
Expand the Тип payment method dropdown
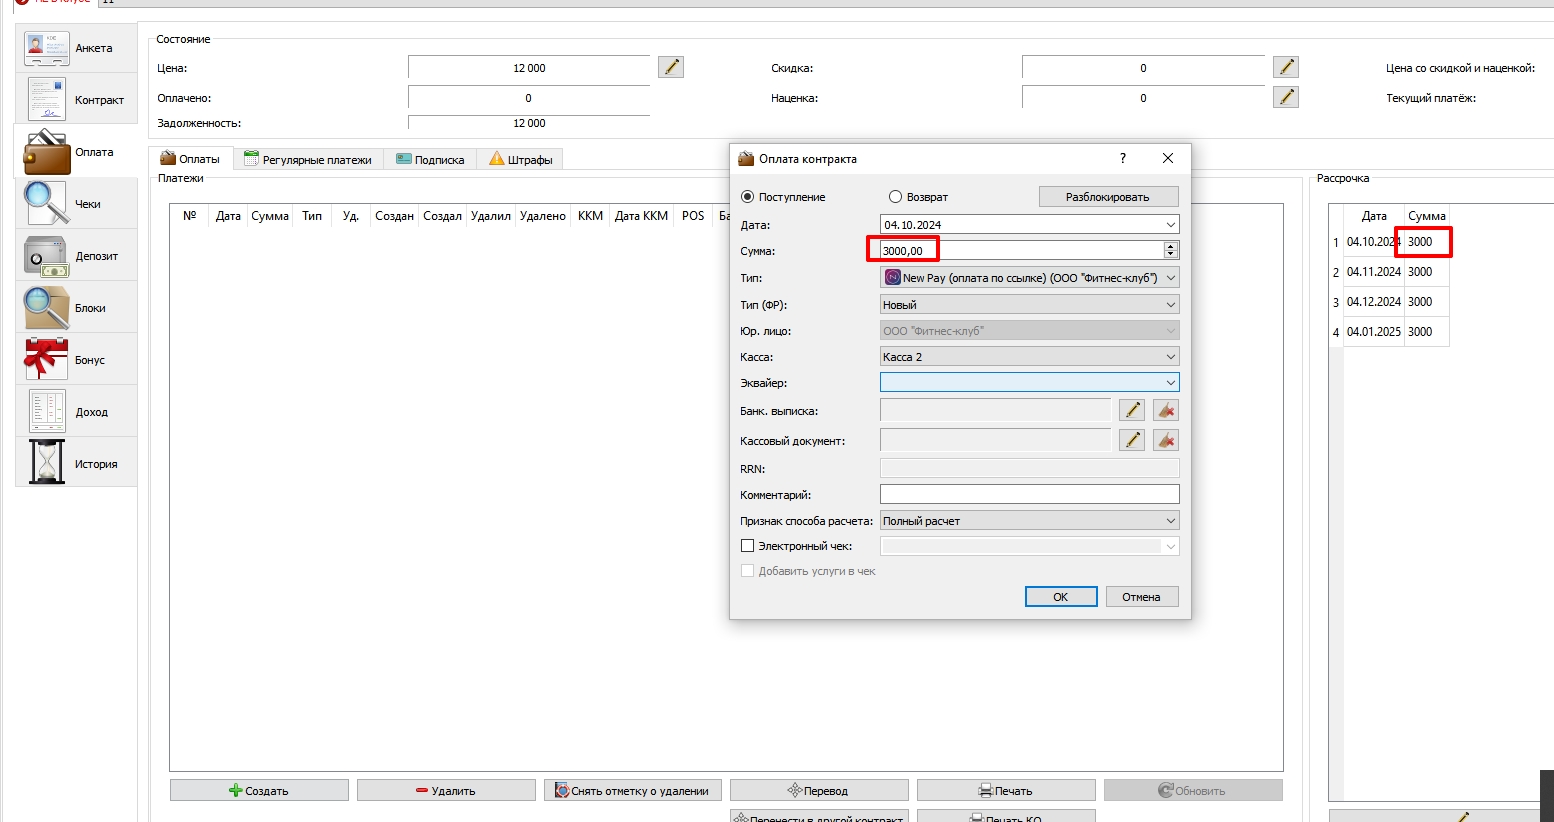coord(1029,278)
